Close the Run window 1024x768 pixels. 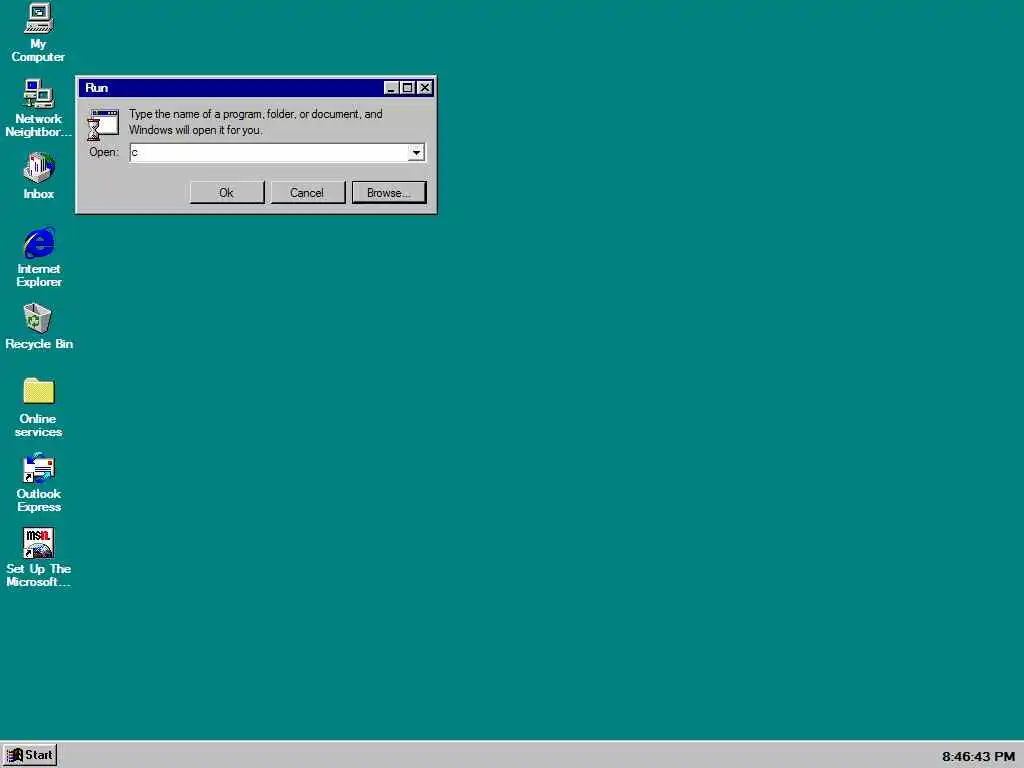coord(424,88)
